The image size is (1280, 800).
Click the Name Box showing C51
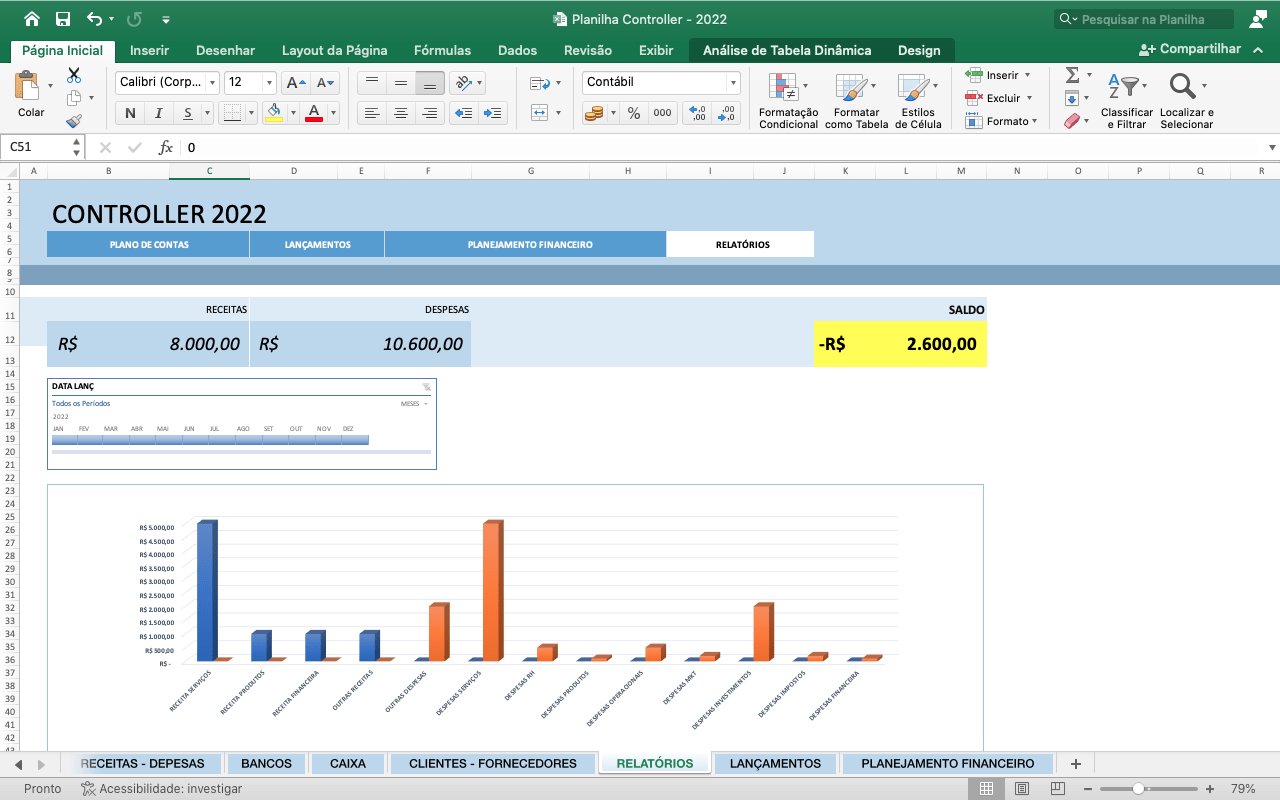[44, 147]
